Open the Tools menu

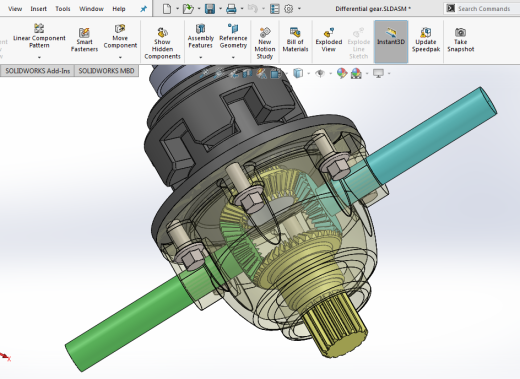point(63,9)
